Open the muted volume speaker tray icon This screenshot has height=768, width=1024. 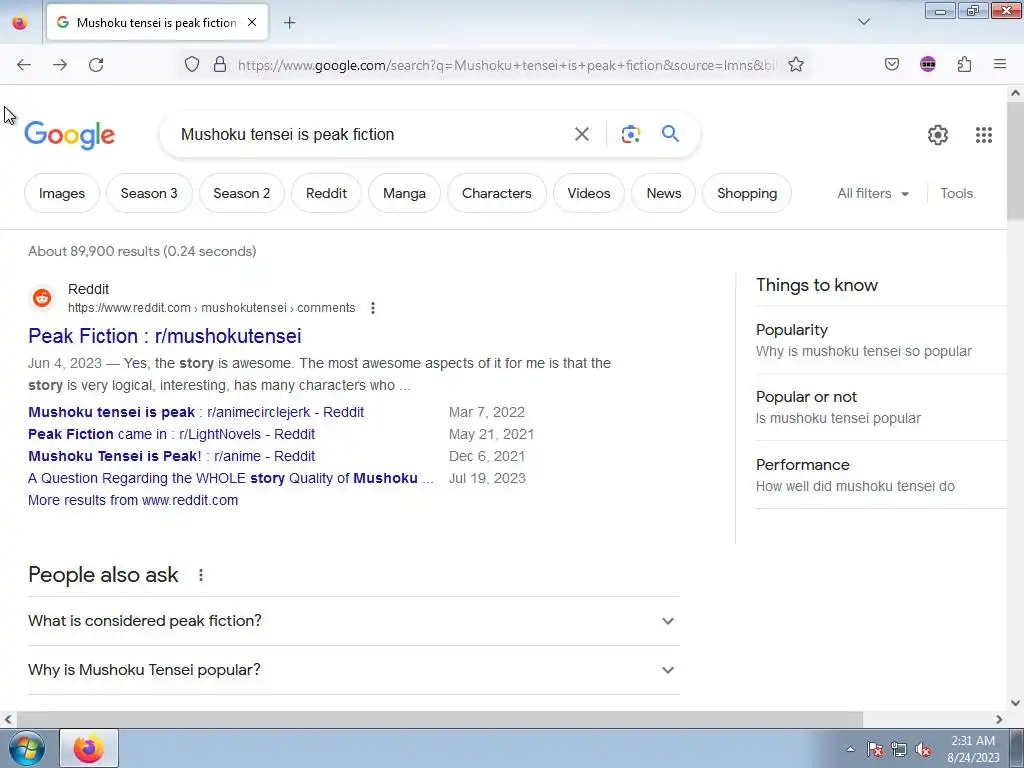click(923, 749)
